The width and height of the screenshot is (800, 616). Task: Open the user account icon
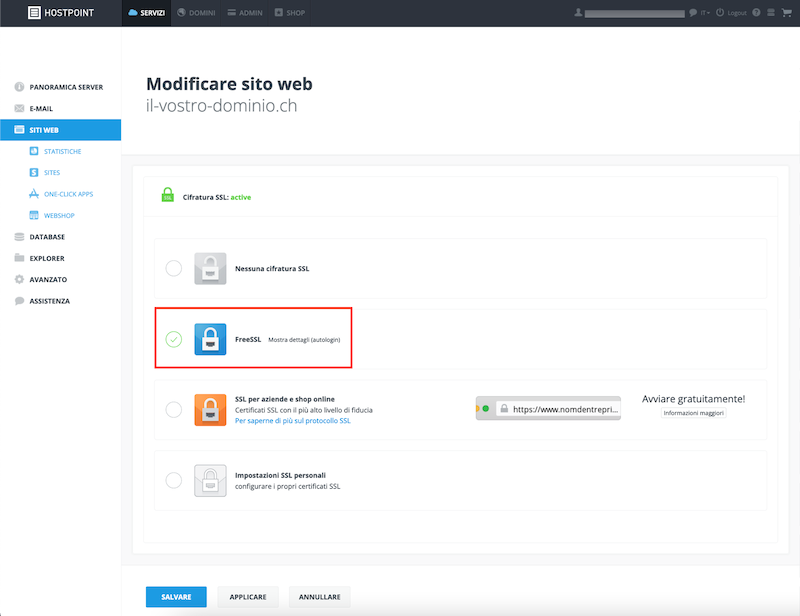click(578, 13)
